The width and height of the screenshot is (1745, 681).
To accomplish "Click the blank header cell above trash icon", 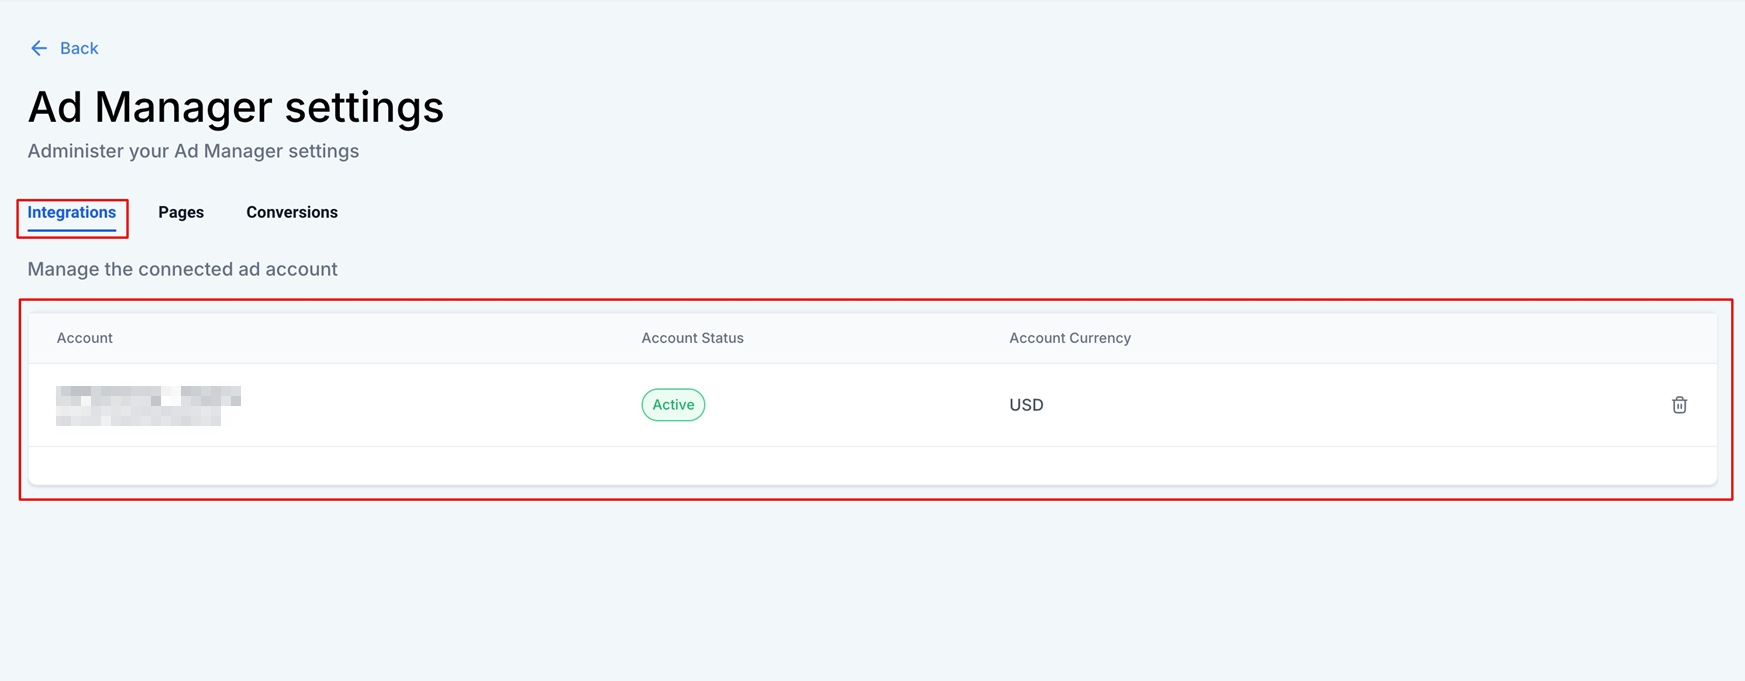I will (1679, 338).
